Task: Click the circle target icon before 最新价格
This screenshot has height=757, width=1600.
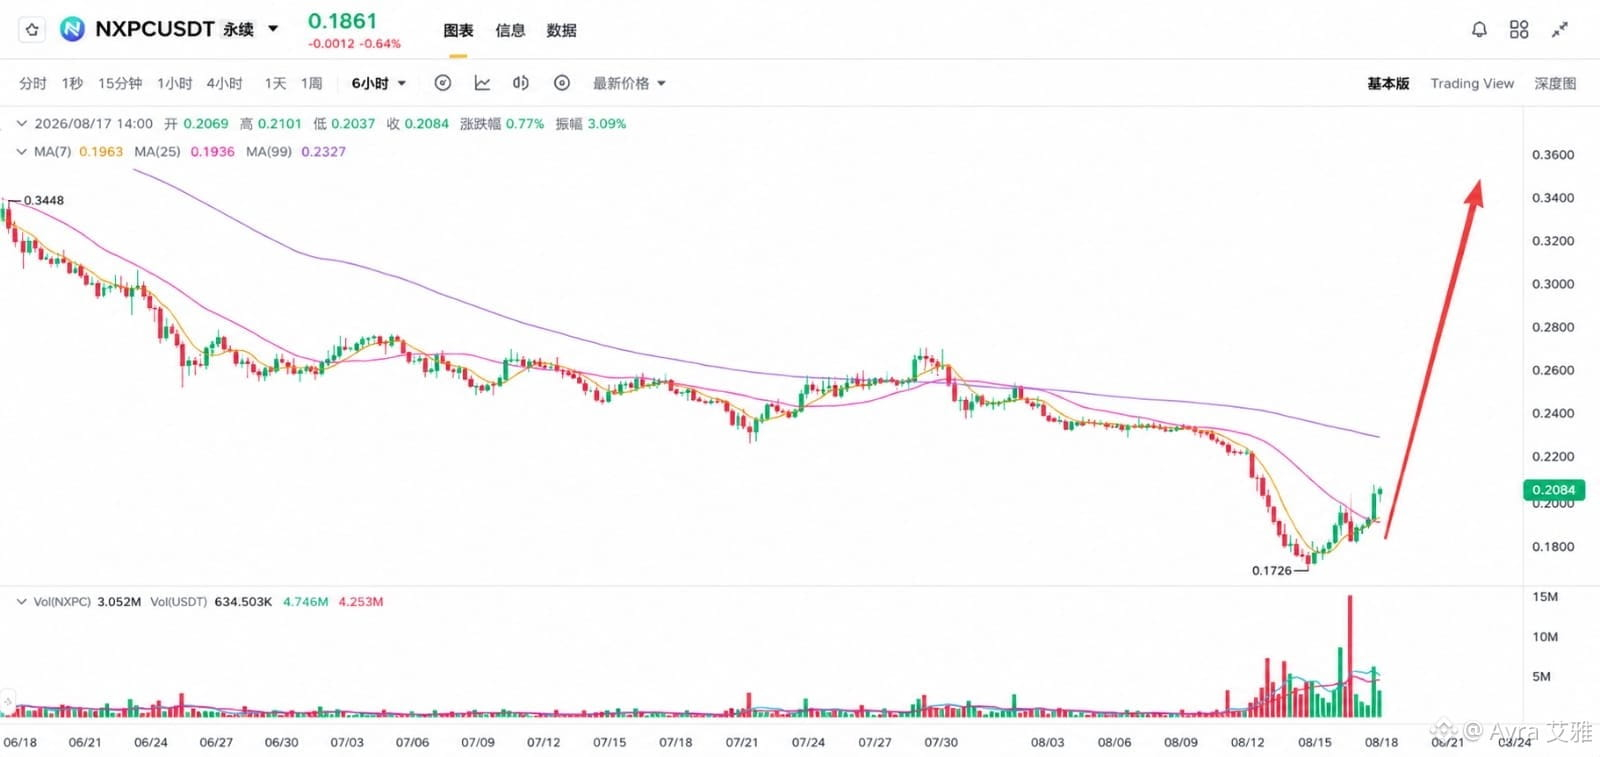Action: (562, 83)
